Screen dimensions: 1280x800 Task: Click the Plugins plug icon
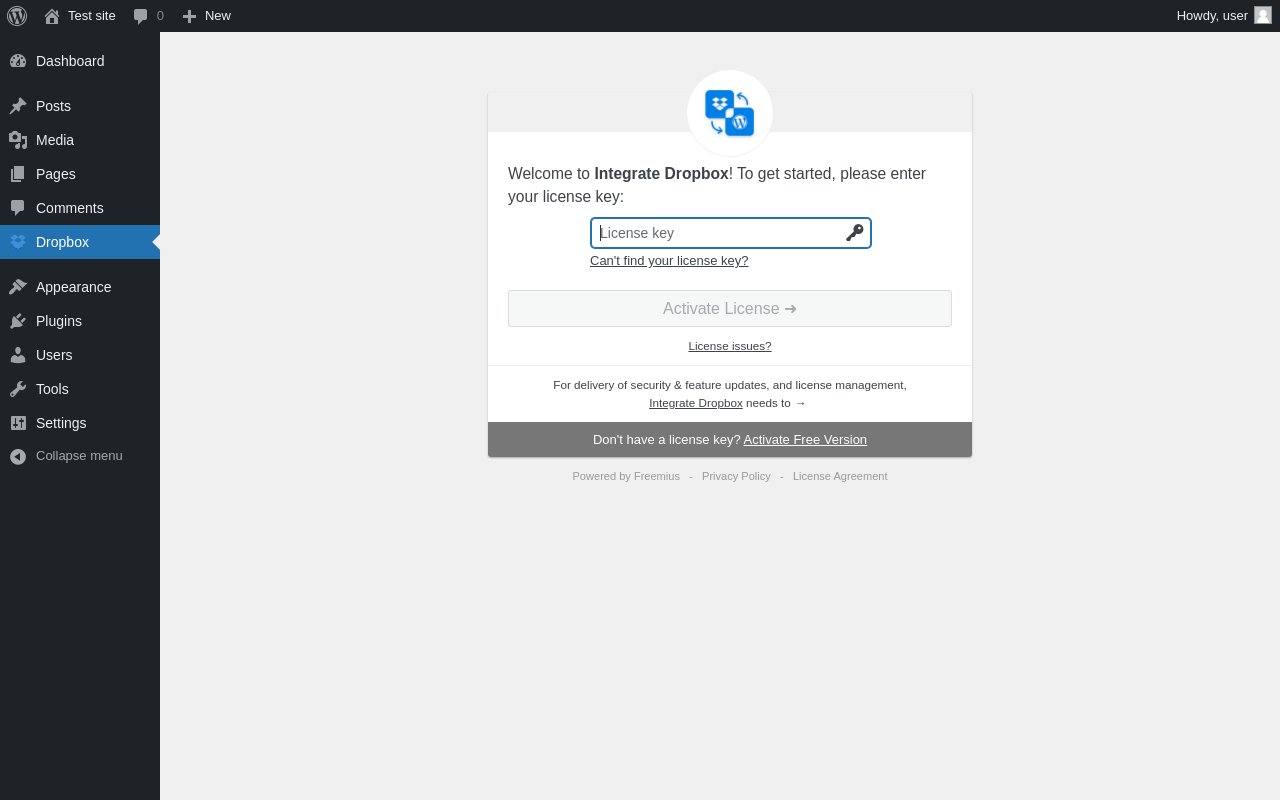tap(18, 321)
